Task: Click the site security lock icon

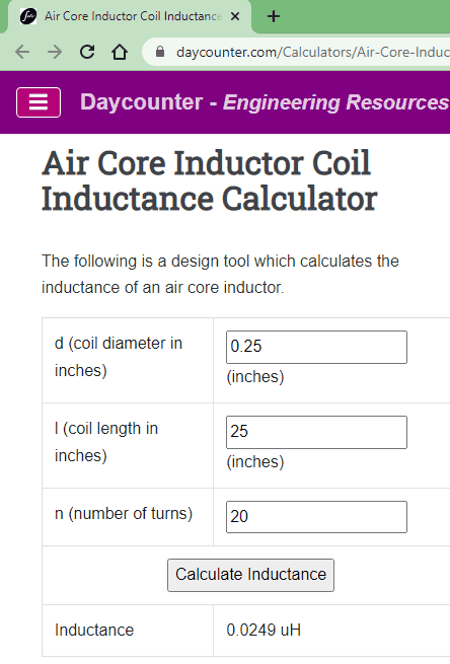Action: pyautogui.click(x=160, y=52)
